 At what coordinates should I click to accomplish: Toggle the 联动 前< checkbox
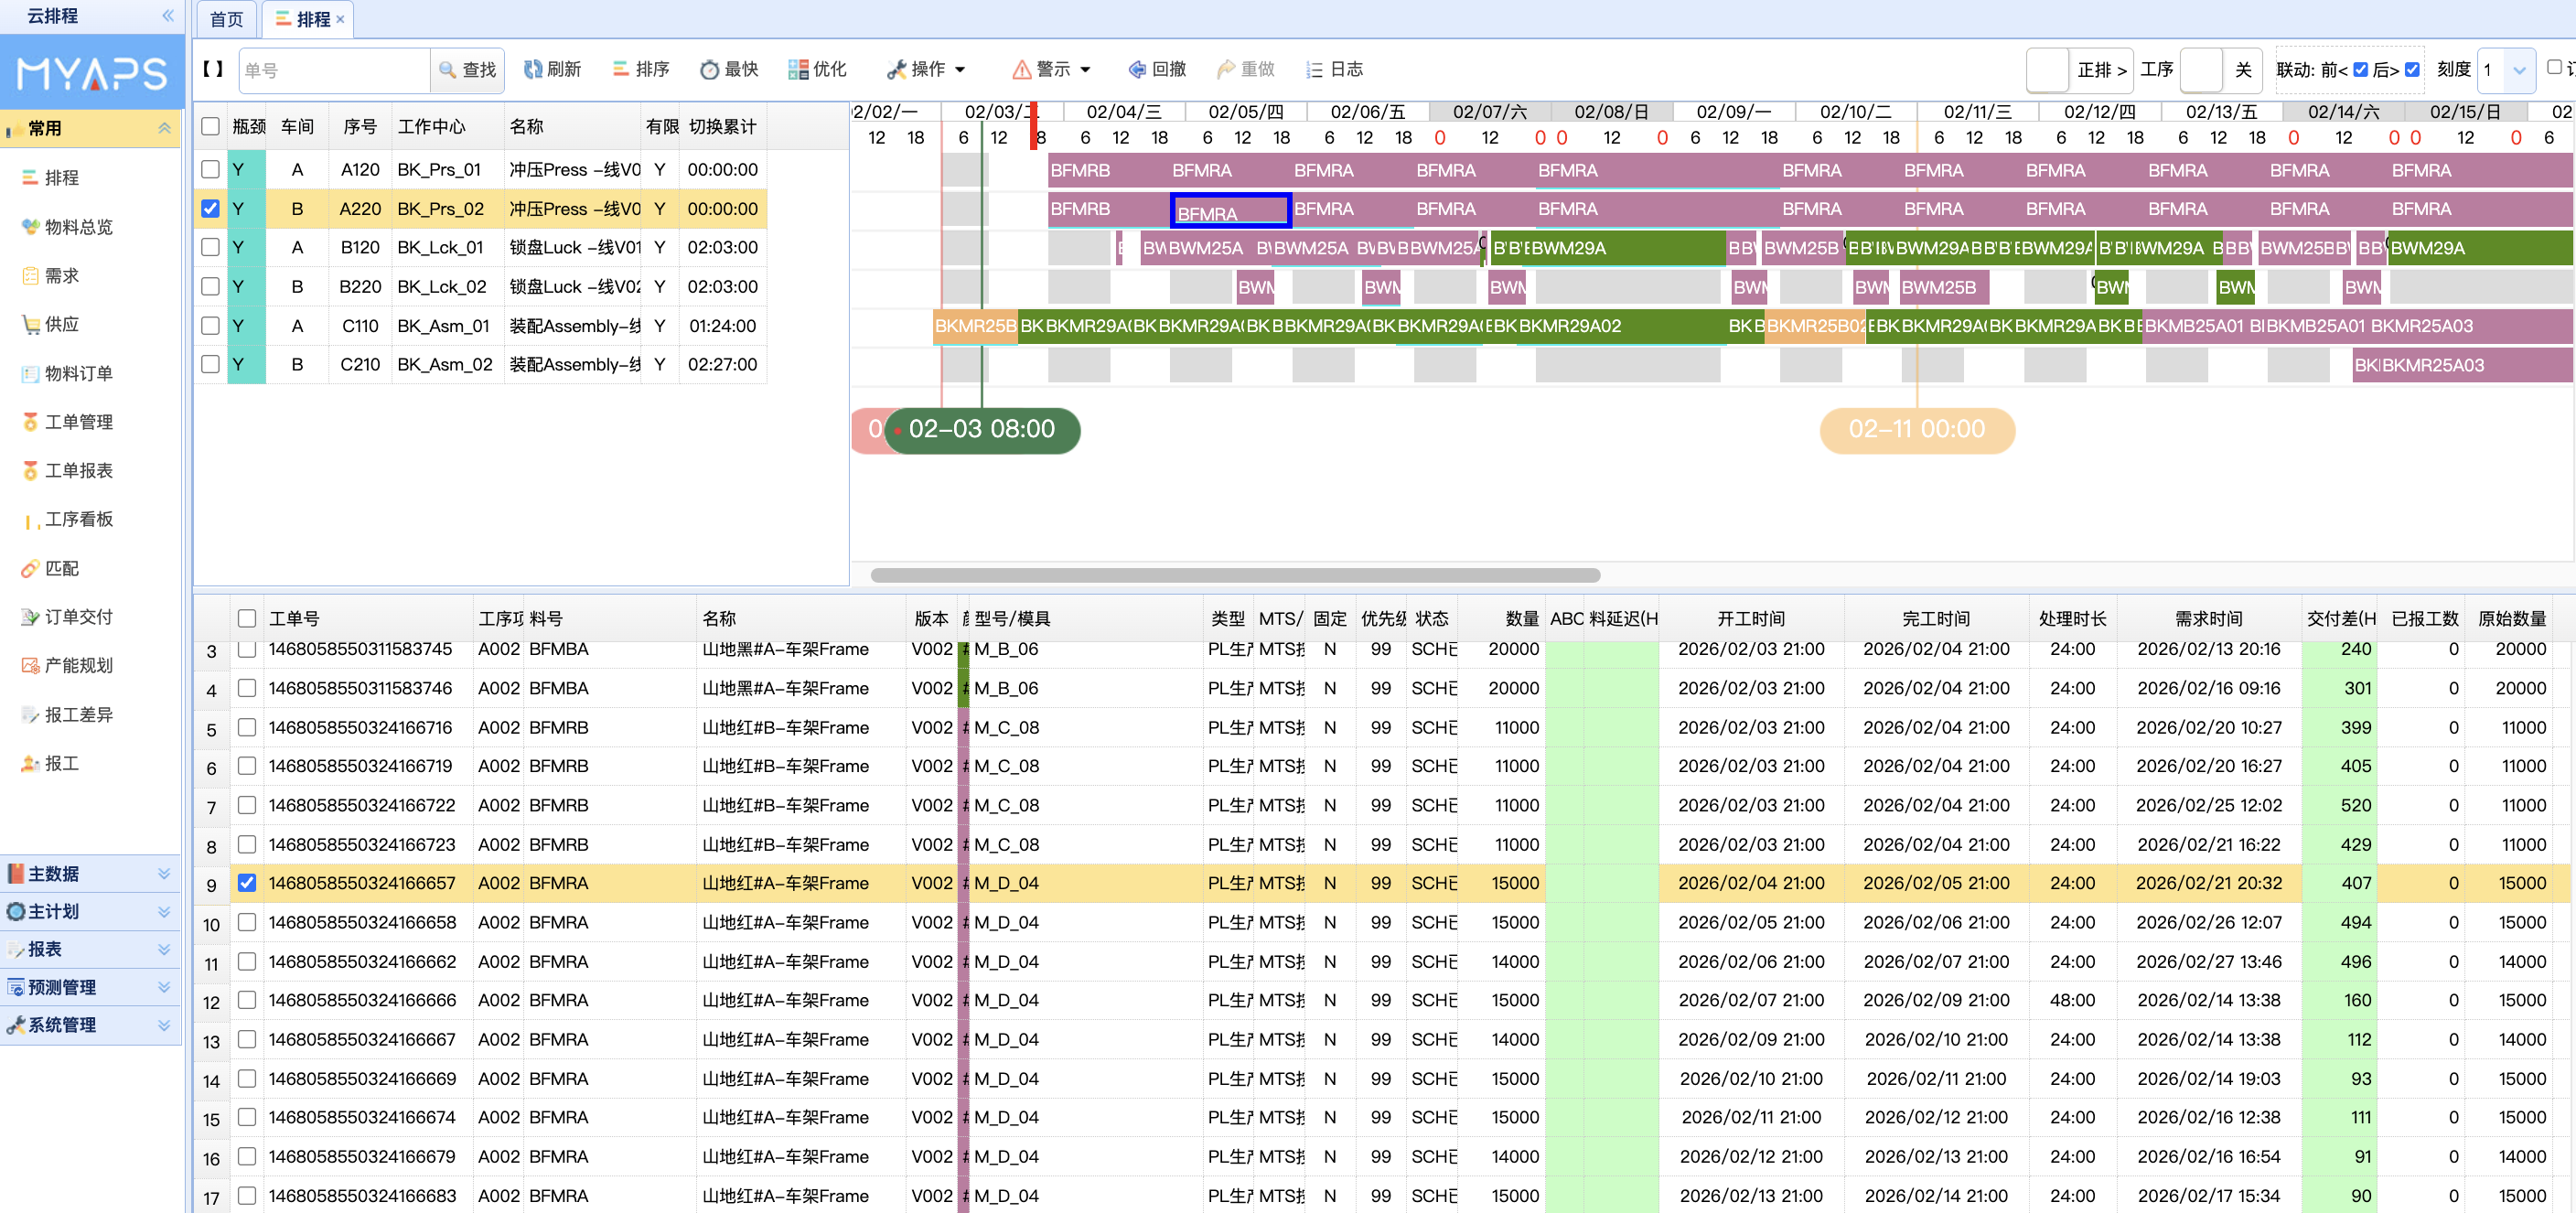tap(2360, 69)
